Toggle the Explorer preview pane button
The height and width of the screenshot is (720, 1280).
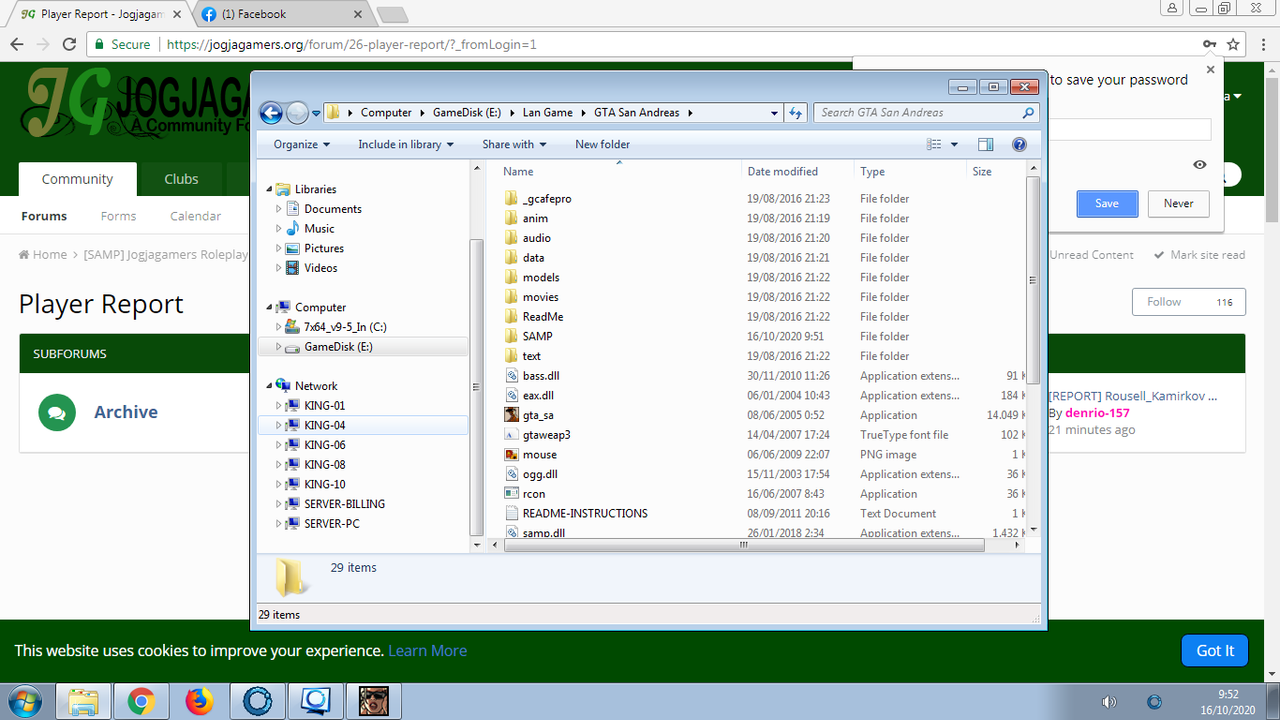(x=986, y=145)
